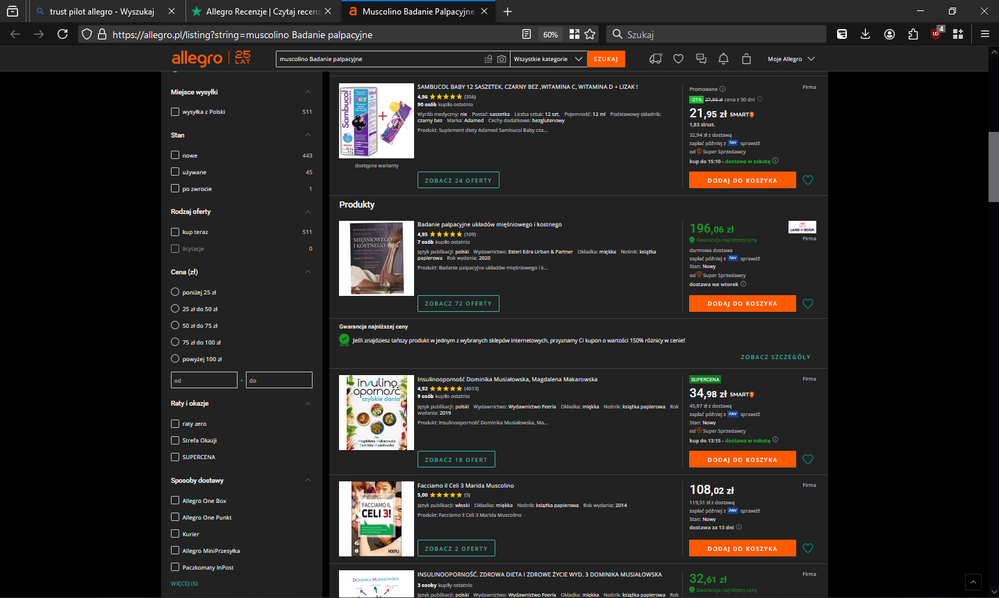Viewport: 999px width, 598px height.
Task: Go back with browser back arrow
Action: pos(15,34)
